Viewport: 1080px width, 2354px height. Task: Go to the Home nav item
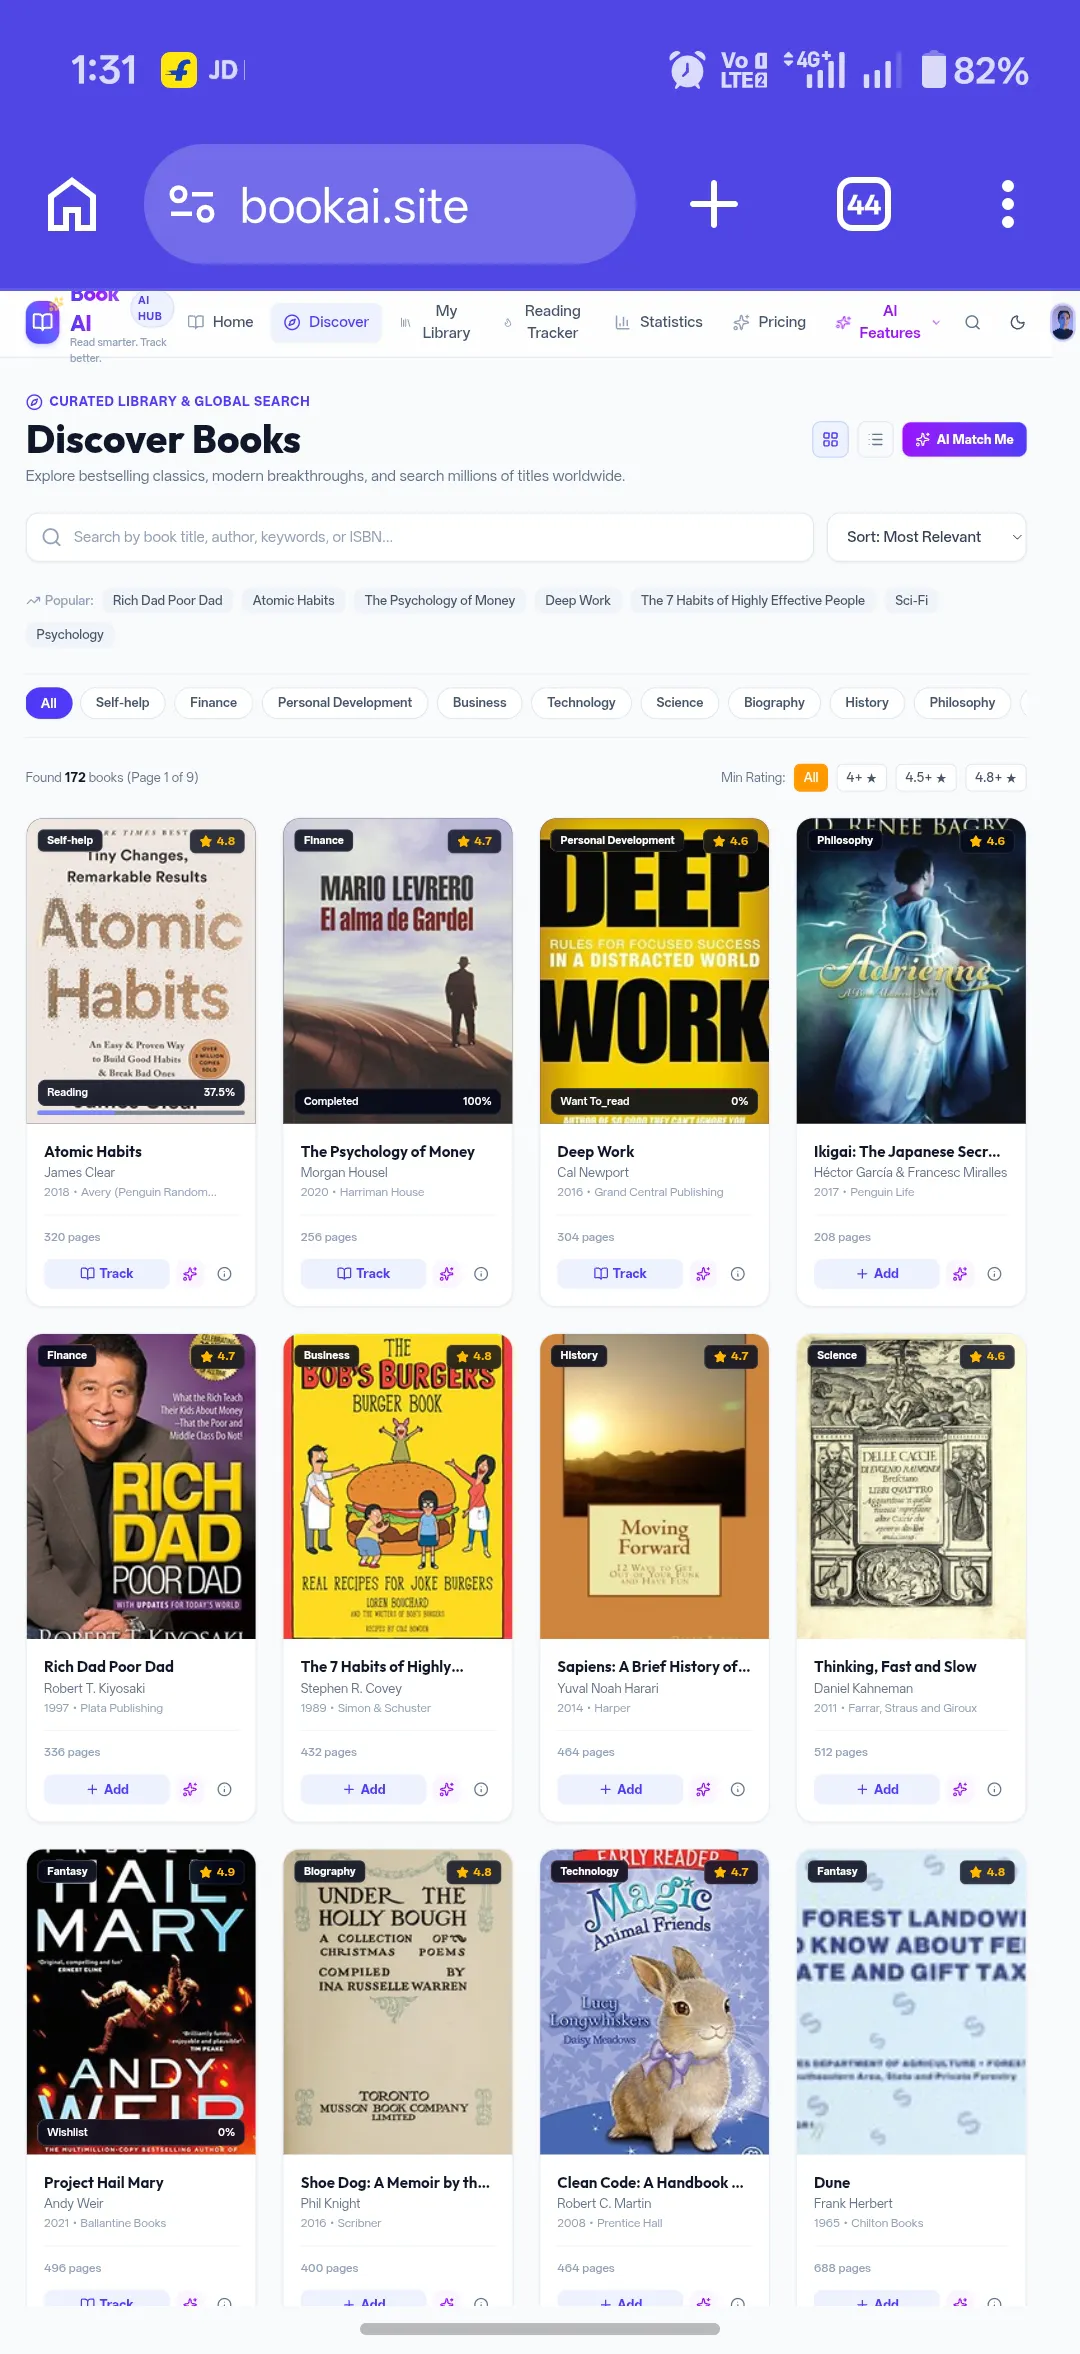coord(221,322)
